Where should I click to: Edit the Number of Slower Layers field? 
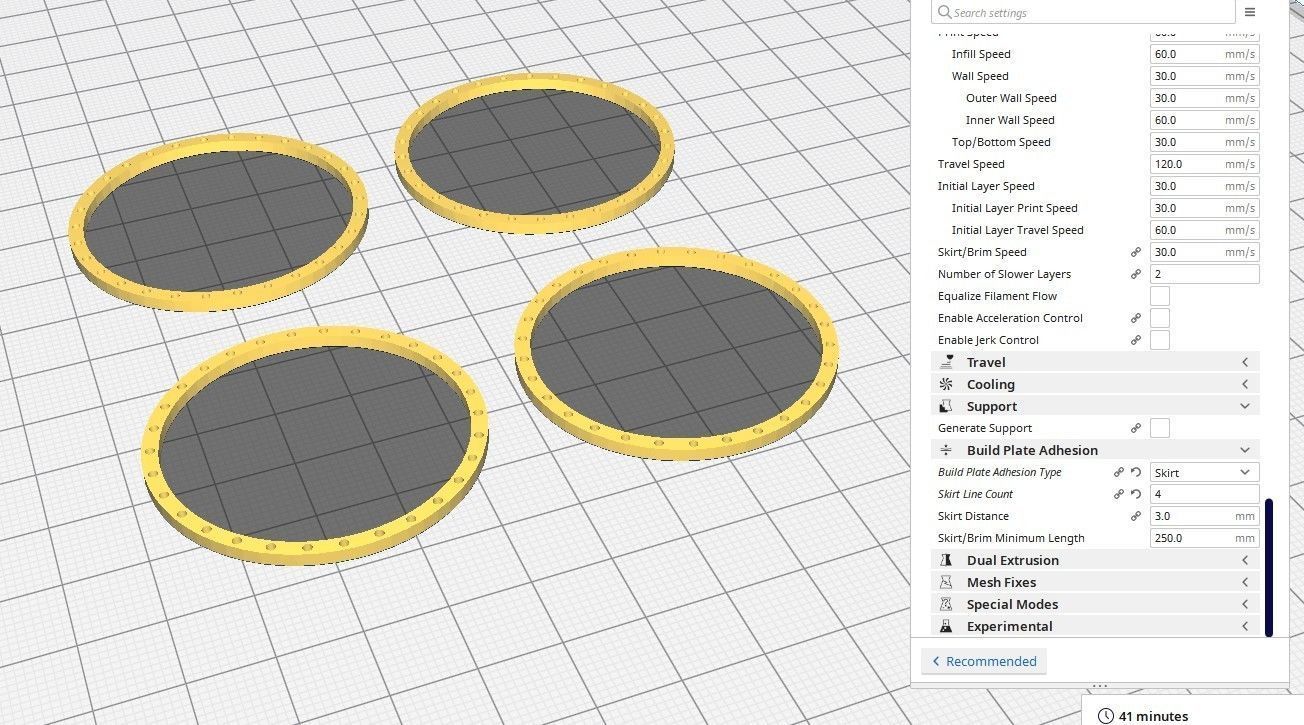pos(1205,274)
